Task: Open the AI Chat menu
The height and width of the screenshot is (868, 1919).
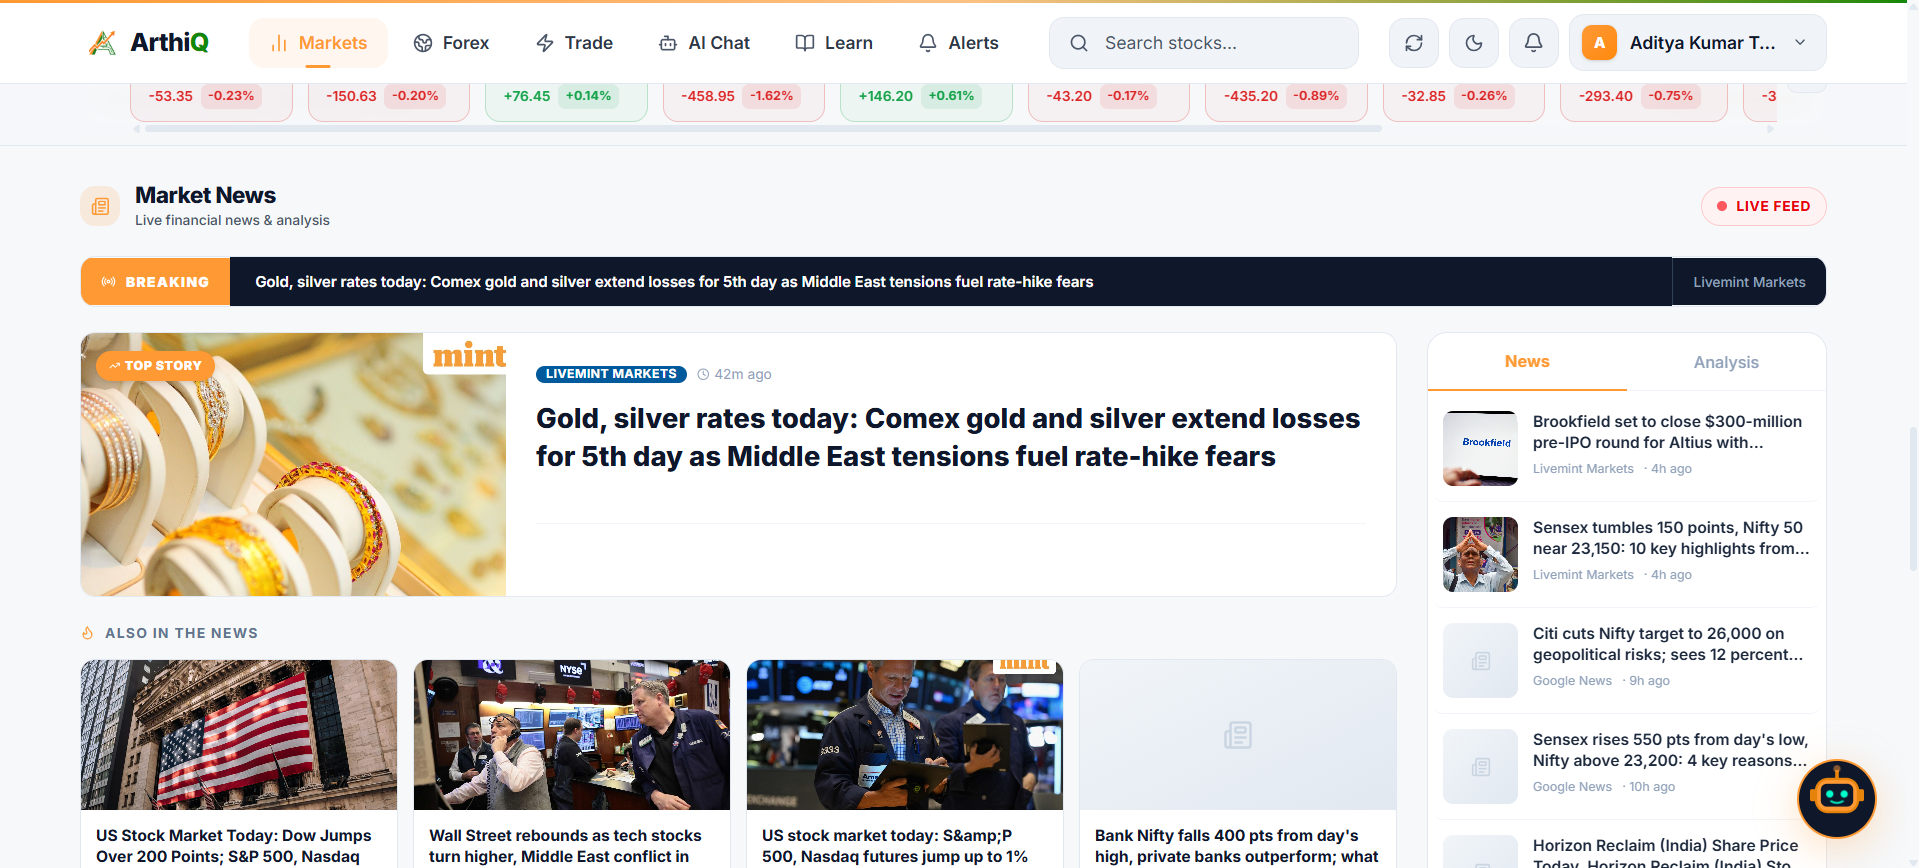Action: pos(704,43)
